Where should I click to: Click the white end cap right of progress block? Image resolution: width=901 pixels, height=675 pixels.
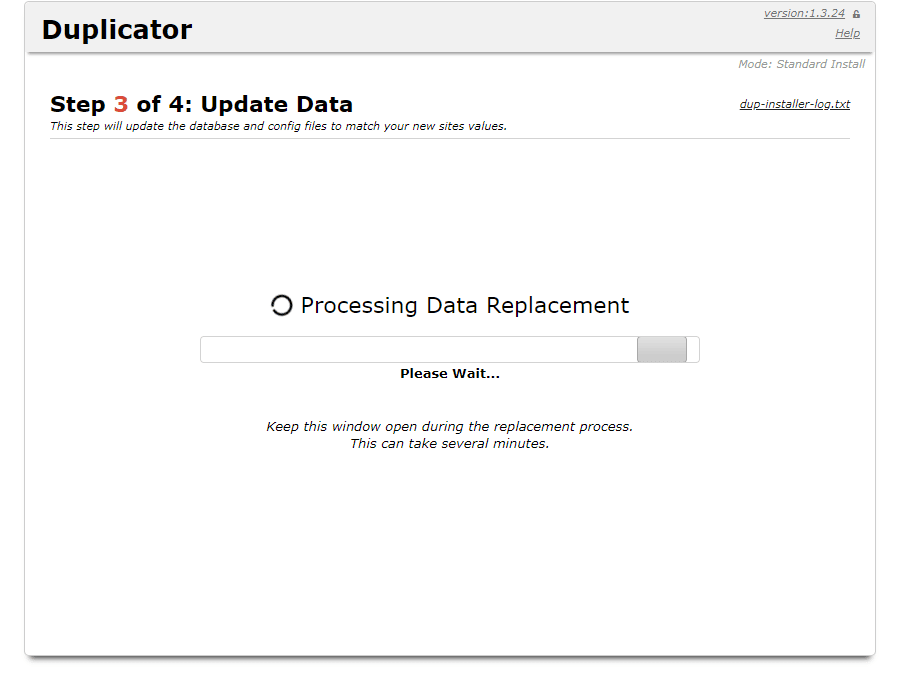click(693, 350)
